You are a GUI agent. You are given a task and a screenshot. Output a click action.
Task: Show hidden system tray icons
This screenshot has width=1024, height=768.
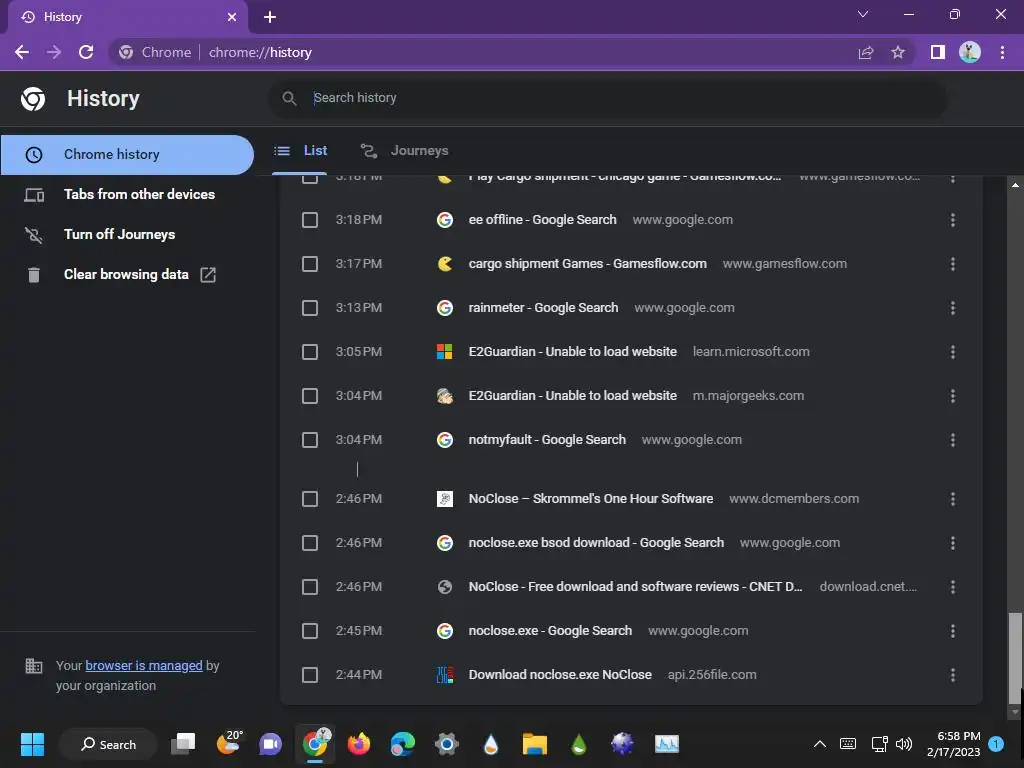click(x=820, y=744)
